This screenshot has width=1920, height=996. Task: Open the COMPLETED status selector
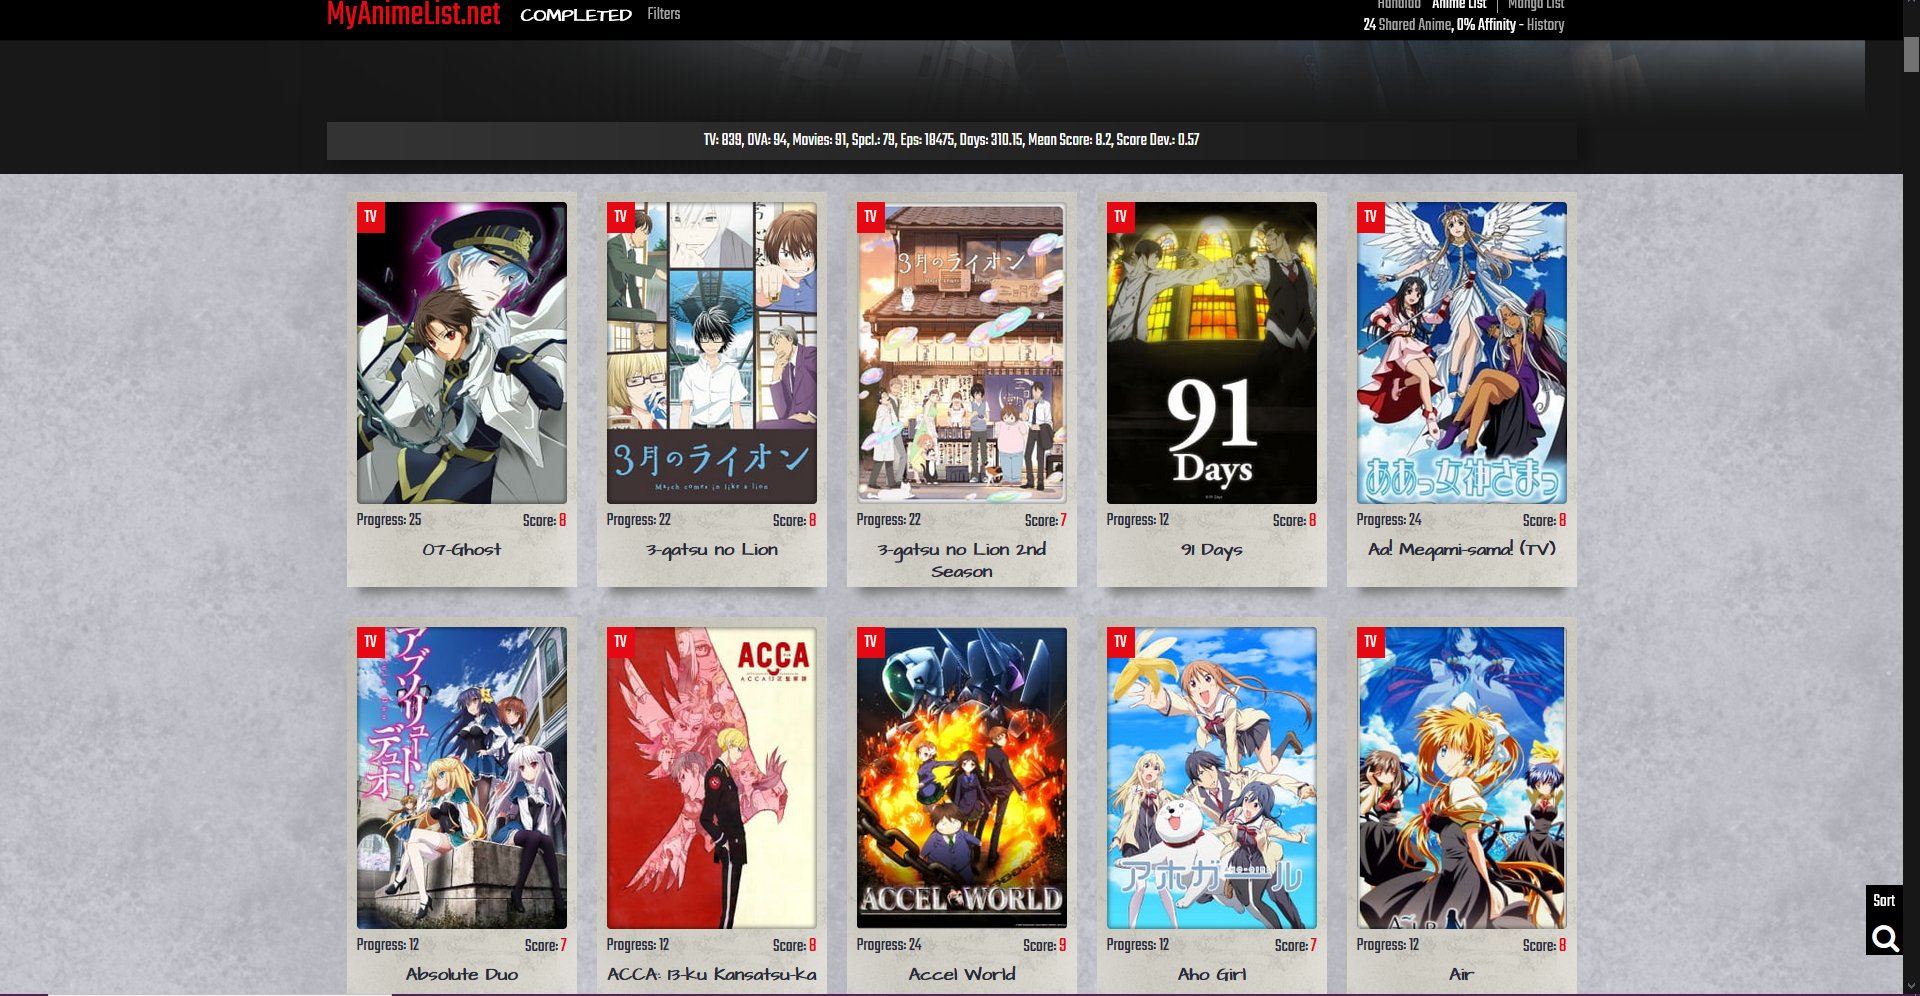576,15
